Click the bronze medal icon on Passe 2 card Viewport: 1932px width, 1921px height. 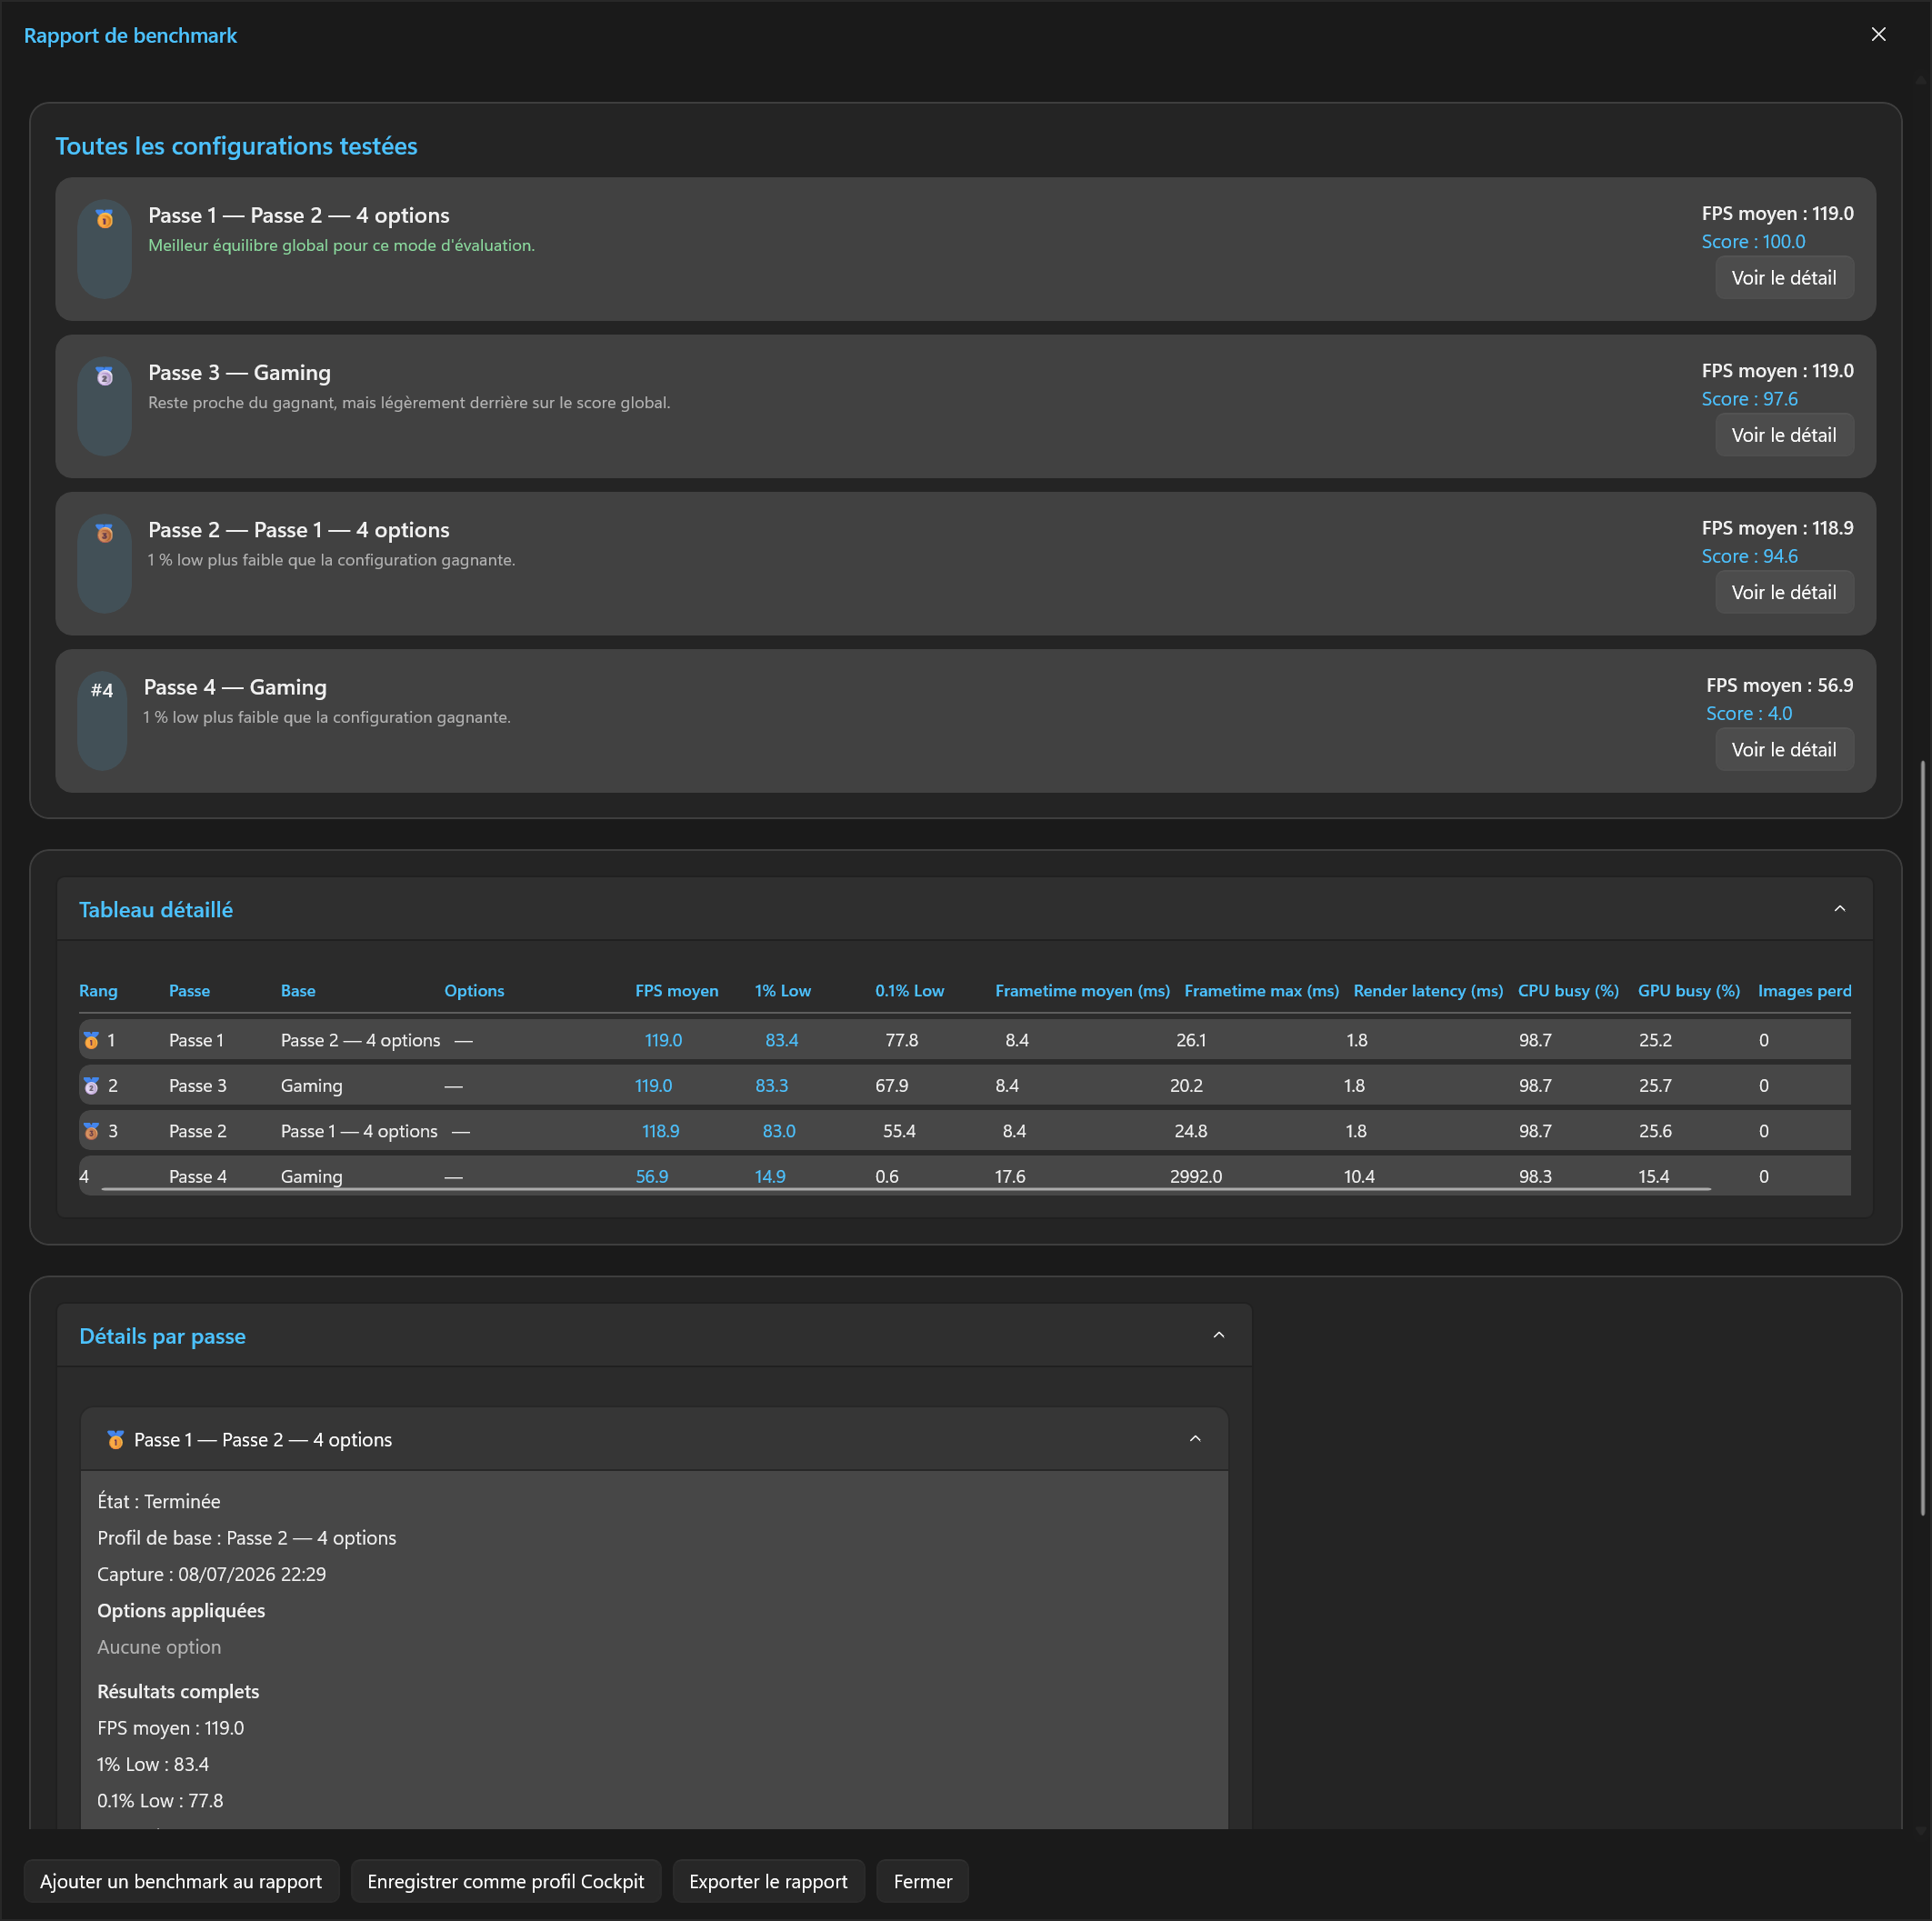[104, 533]
